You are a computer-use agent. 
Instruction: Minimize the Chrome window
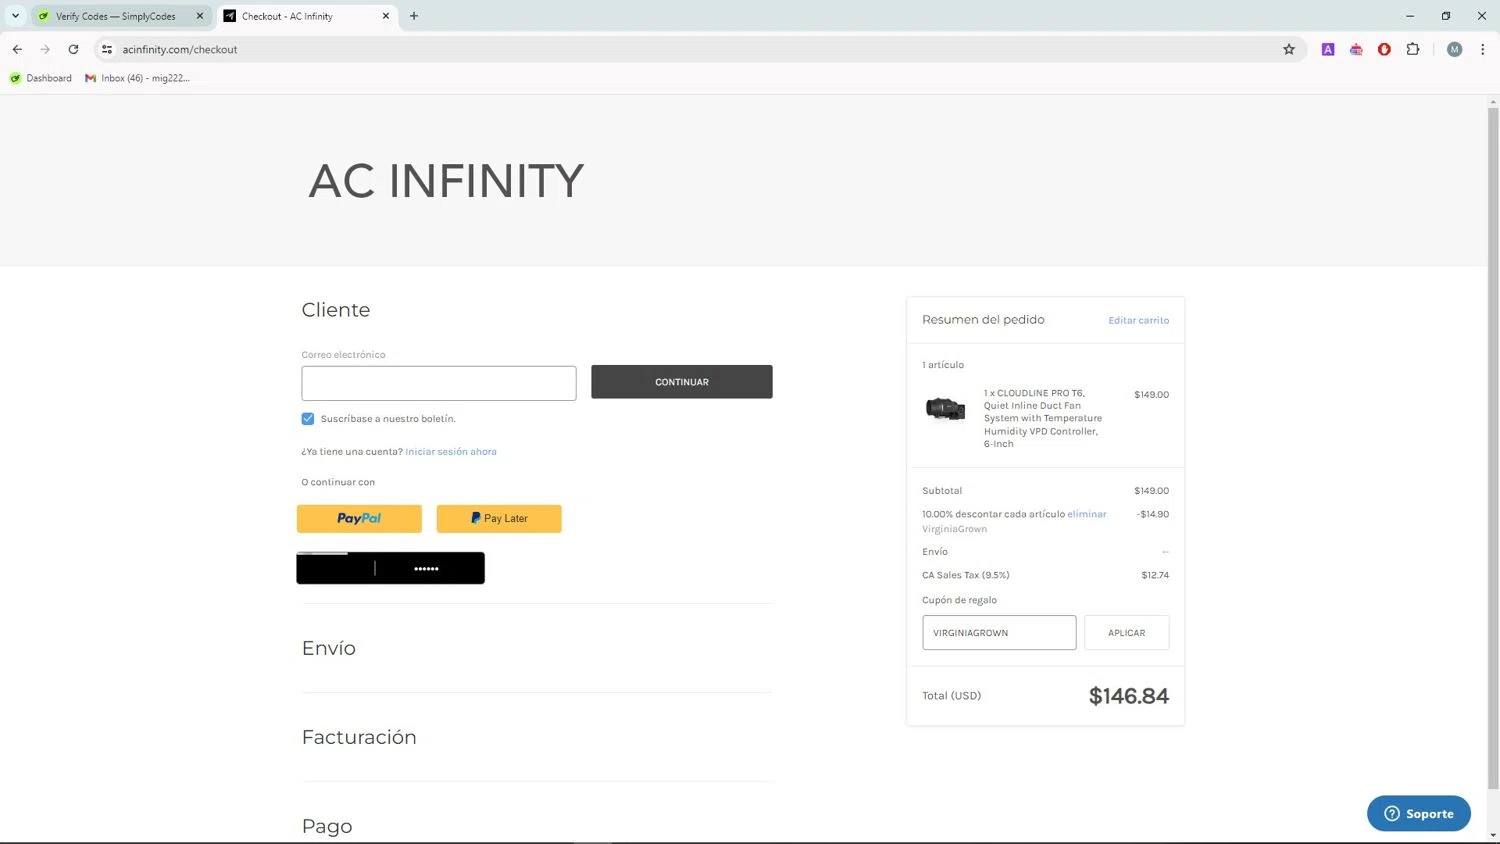(1410, 16)
